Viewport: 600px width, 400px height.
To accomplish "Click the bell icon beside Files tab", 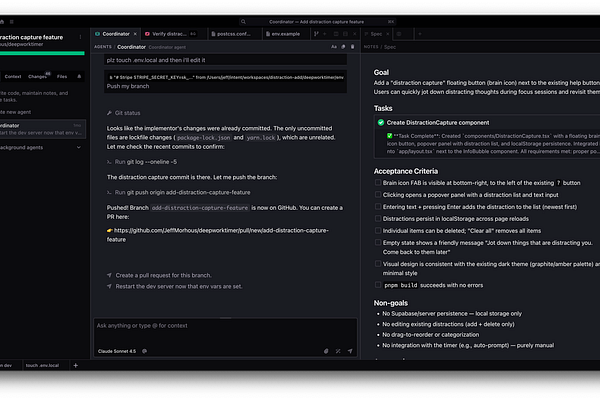I will pyautogui.click(x=79, y=77).
